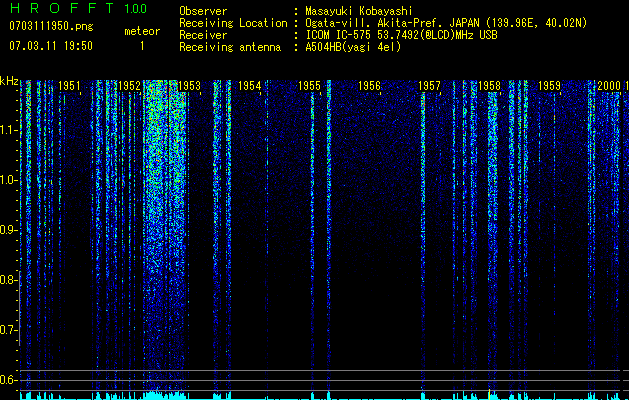Viewport: 629px width, 400px height.
Task: Click the A504HB(yagi 4el) antenna text
Action: (x=353, y=47)
